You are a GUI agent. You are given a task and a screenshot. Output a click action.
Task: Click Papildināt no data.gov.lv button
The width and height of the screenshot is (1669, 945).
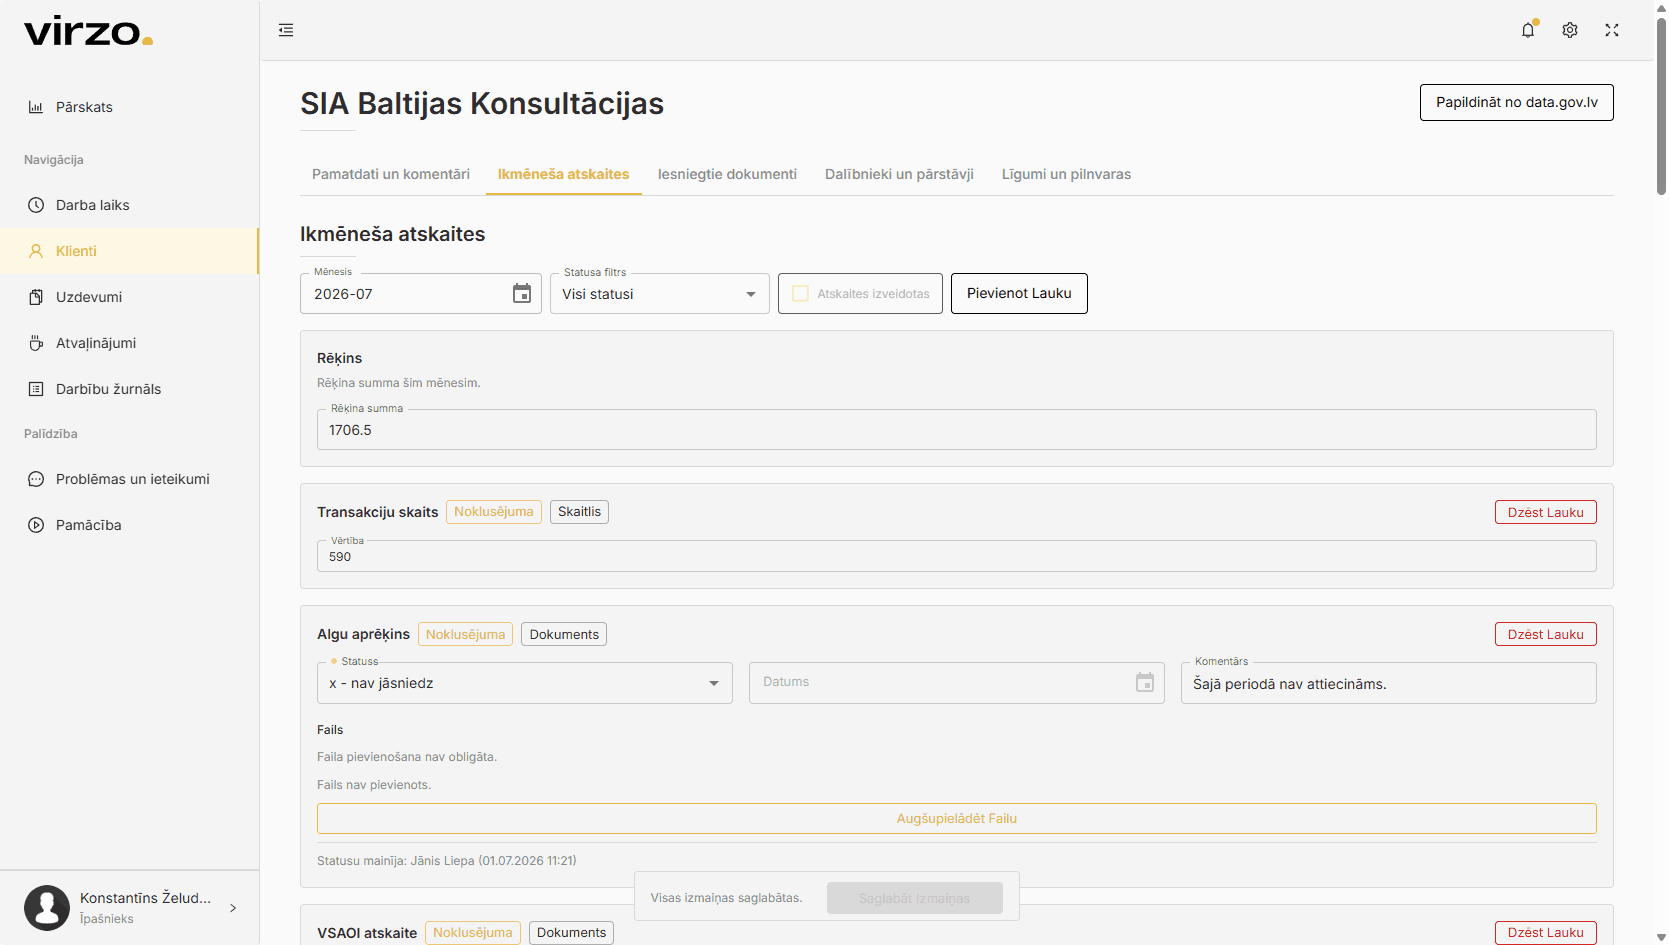(x=1516, y=102)
